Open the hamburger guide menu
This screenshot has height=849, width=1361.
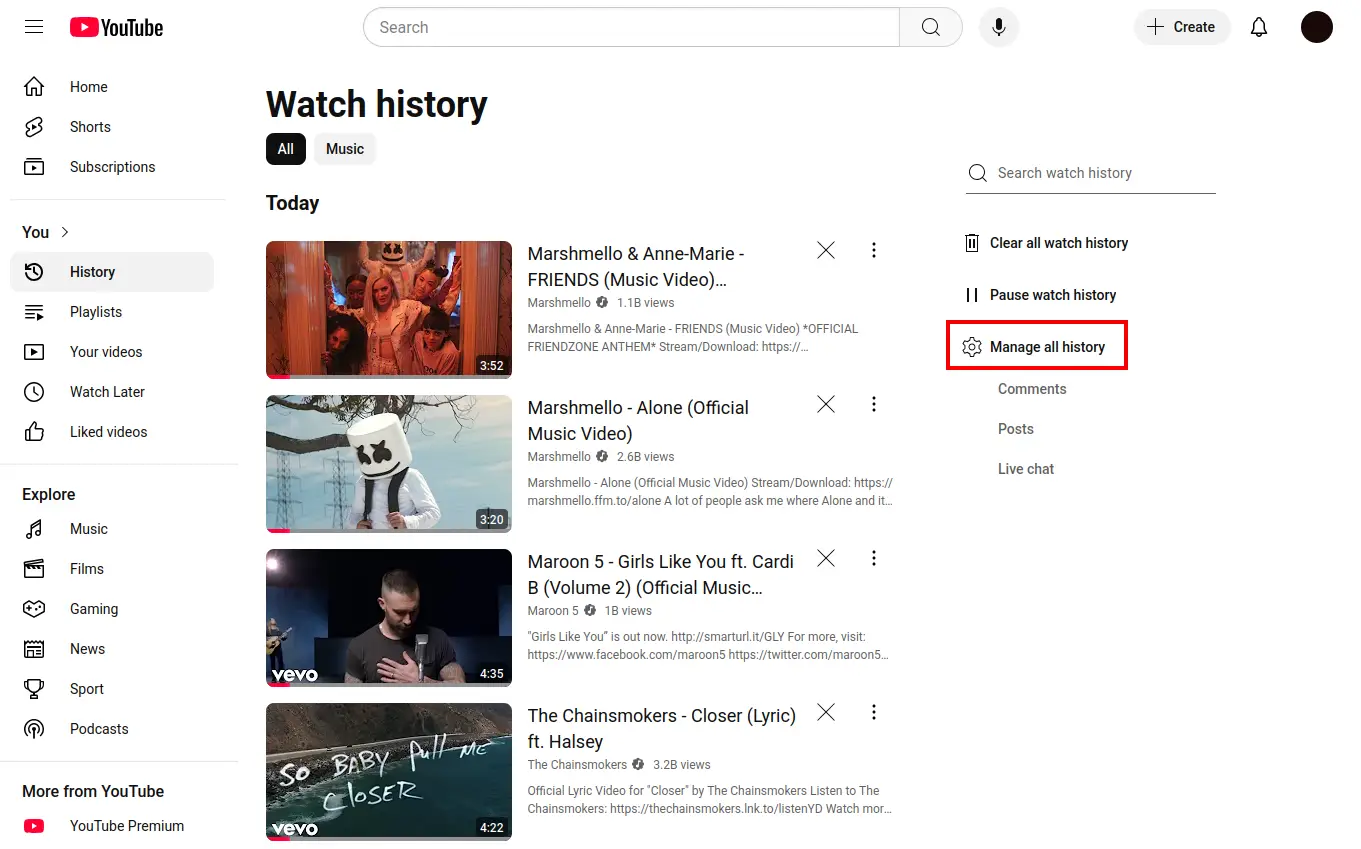(x=34, y=27)
